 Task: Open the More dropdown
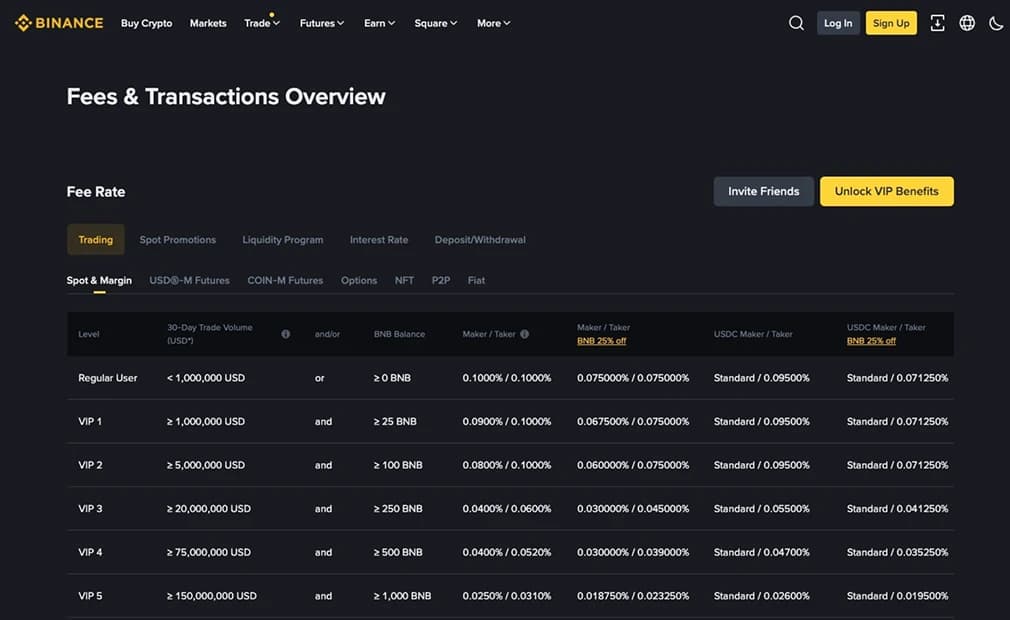(493, 23)
